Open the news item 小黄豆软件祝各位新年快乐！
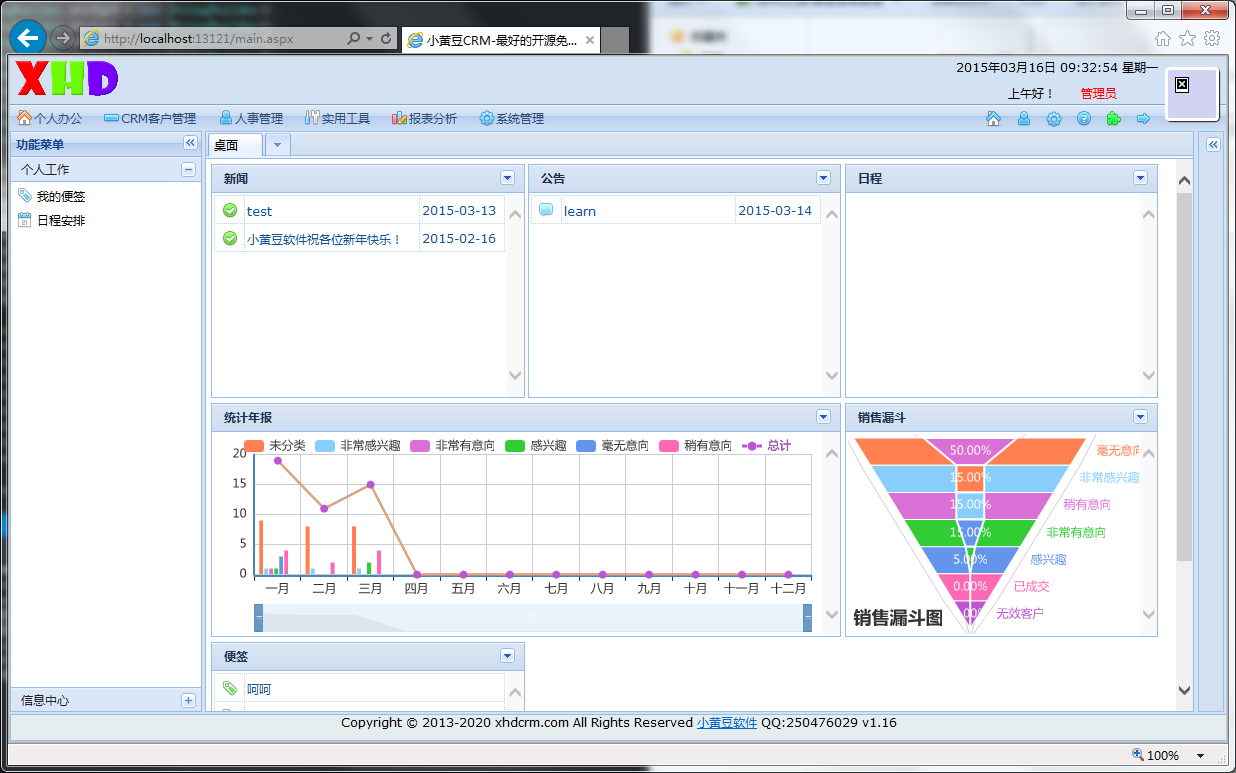Viewport: 1236px width, 773px height. coord(324,239)
